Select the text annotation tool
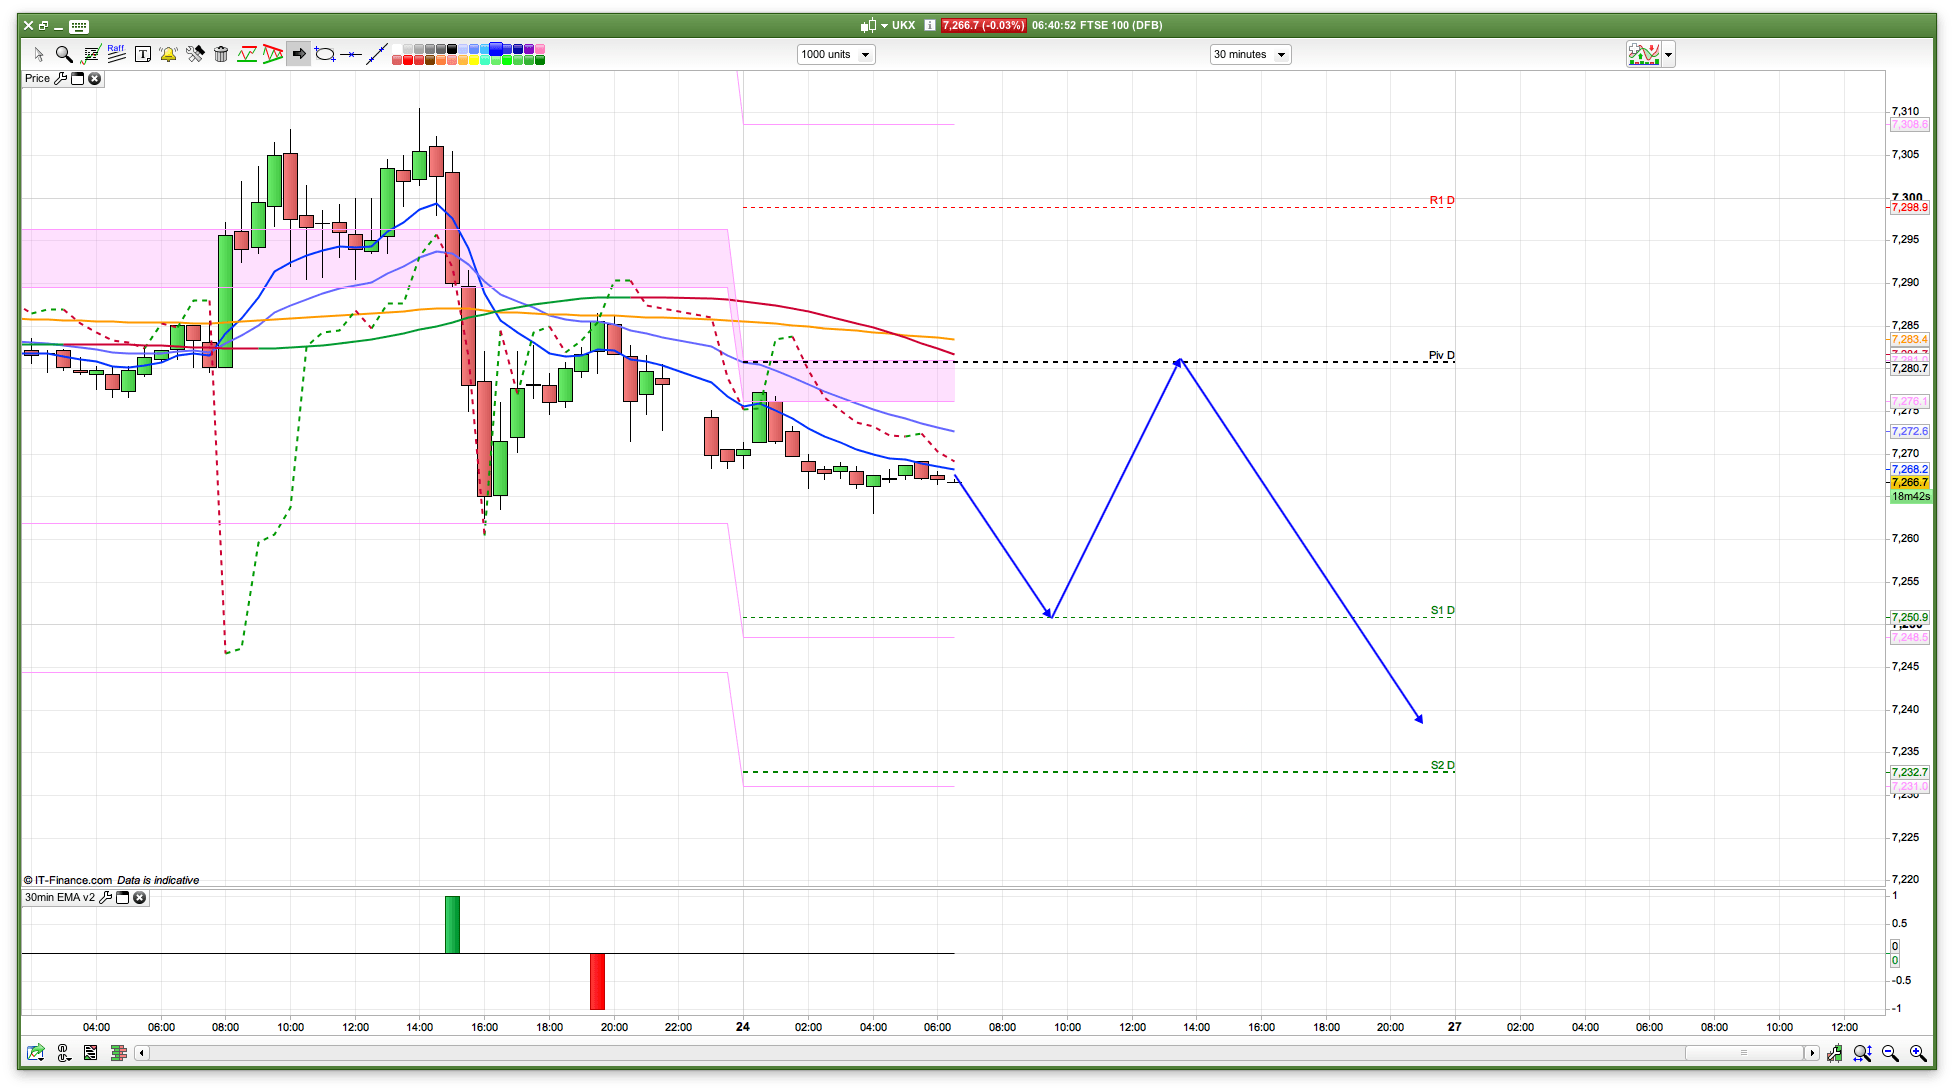The width and height of the screenshot is (1954, 1091). [x=143, y=54]
